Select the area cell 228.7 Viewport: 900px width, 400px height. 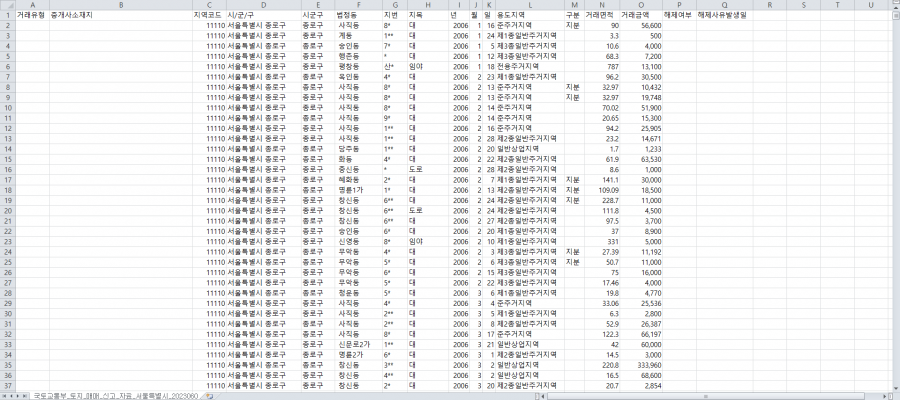click(x=602, y=200)
